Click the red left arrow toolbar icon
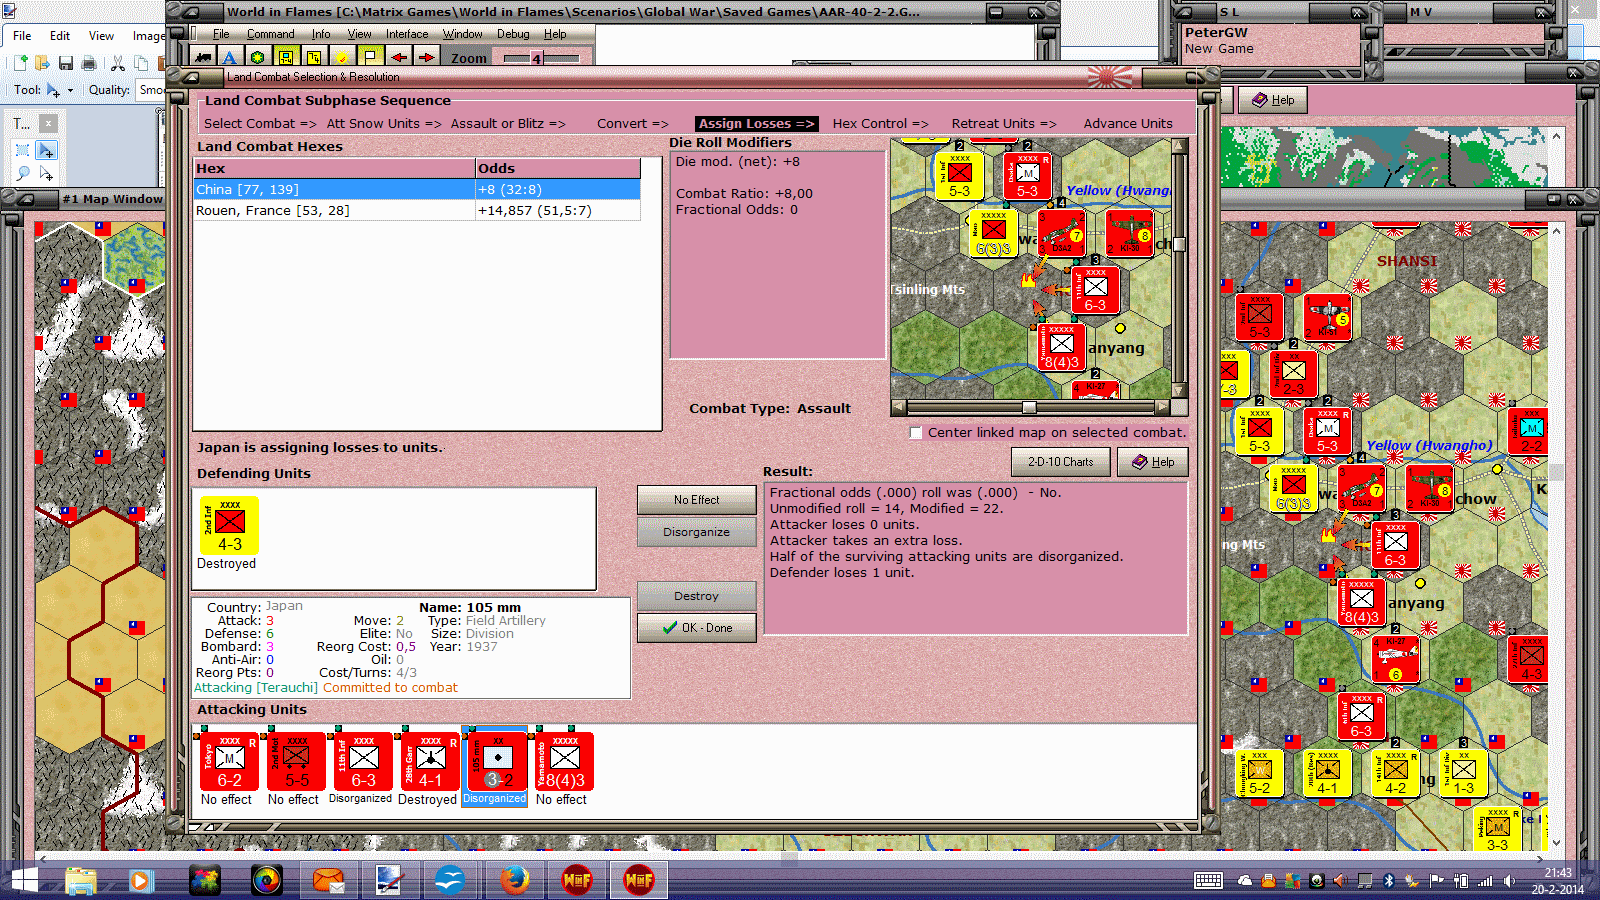 (x=398, y=57)
